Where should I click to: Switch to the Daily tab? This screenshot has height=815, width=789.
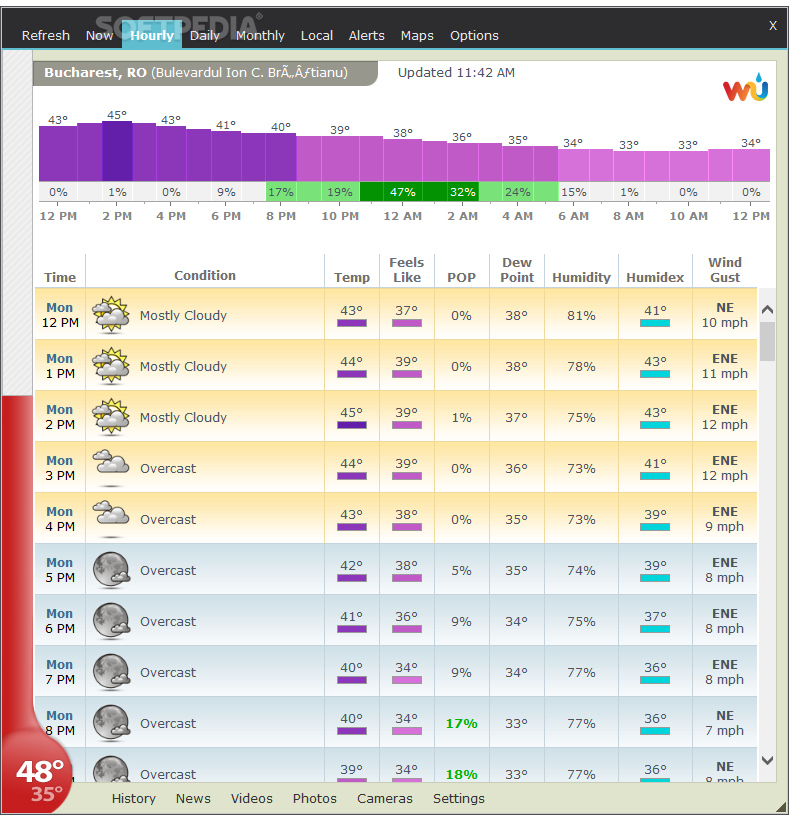click(x=205, y=35)
